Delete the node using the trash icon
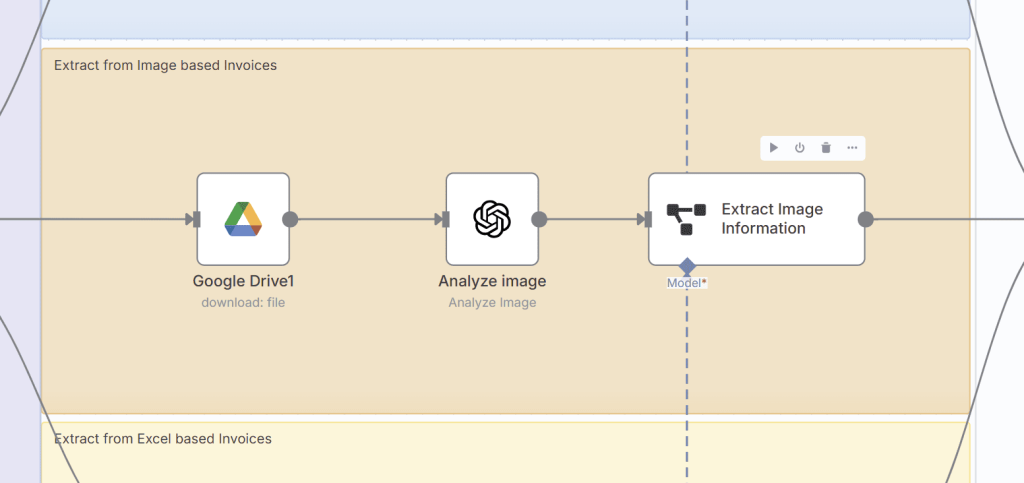Image resolution: width=1024 pixels, height=483 pixels. [826, 148]
